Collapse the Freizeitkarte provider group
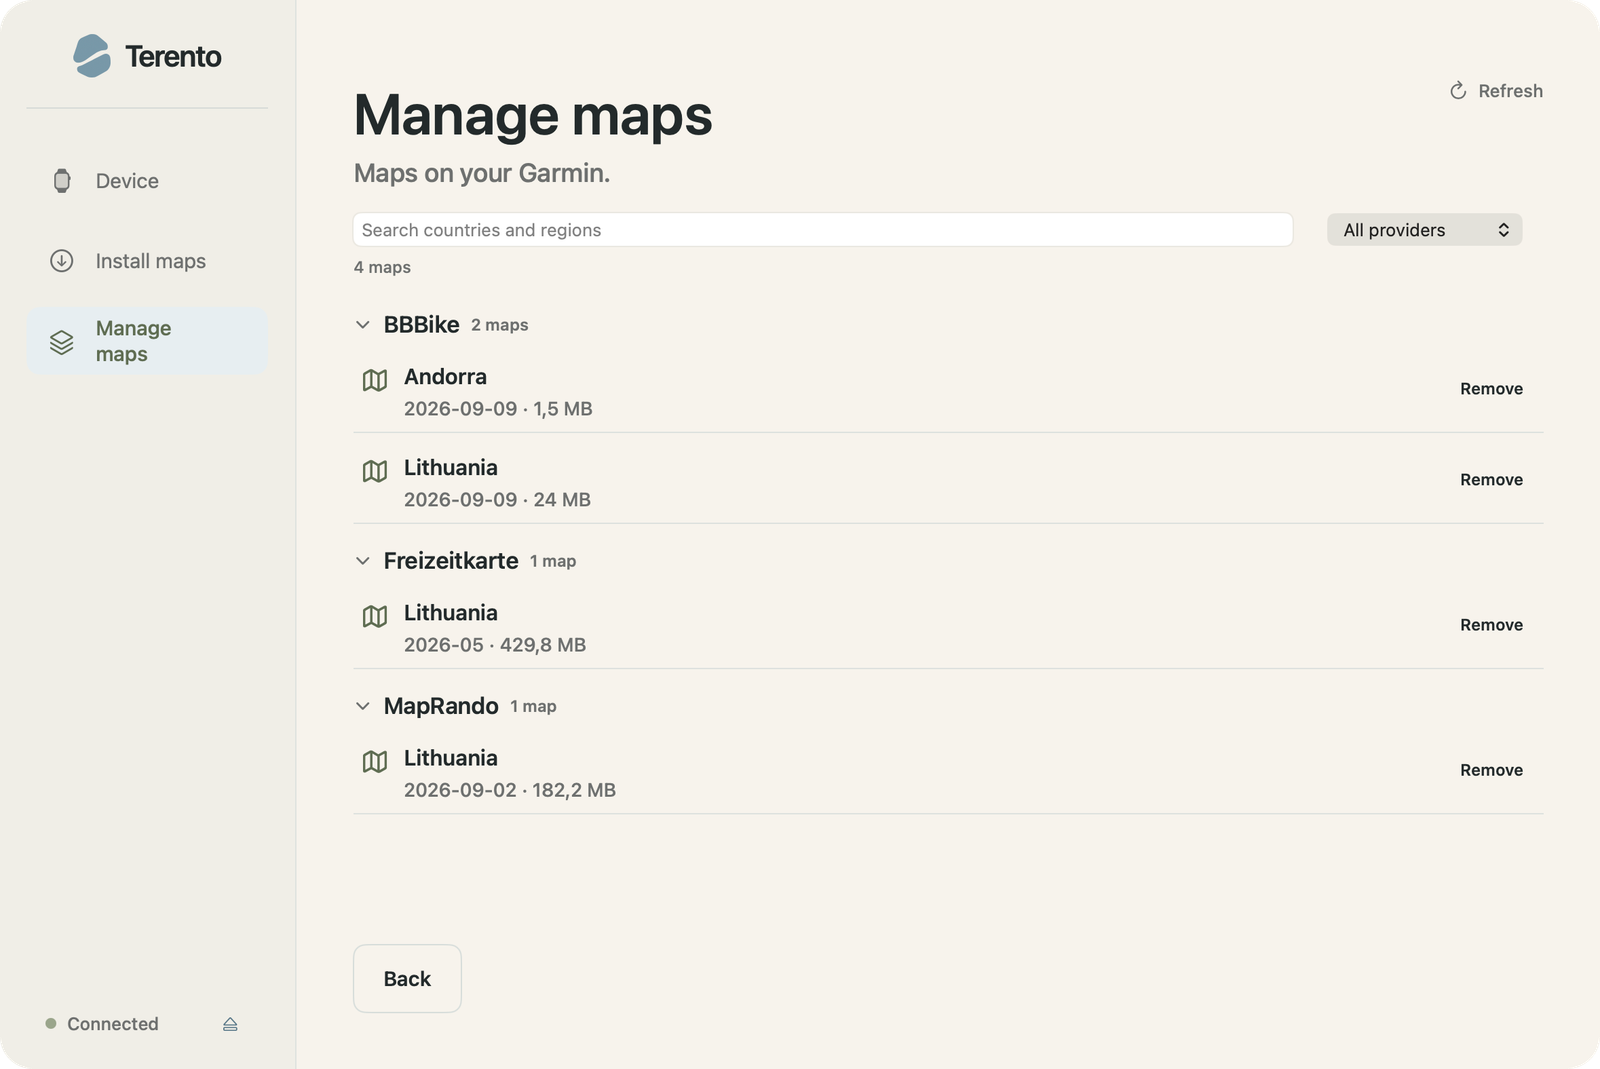 (363, 561)
